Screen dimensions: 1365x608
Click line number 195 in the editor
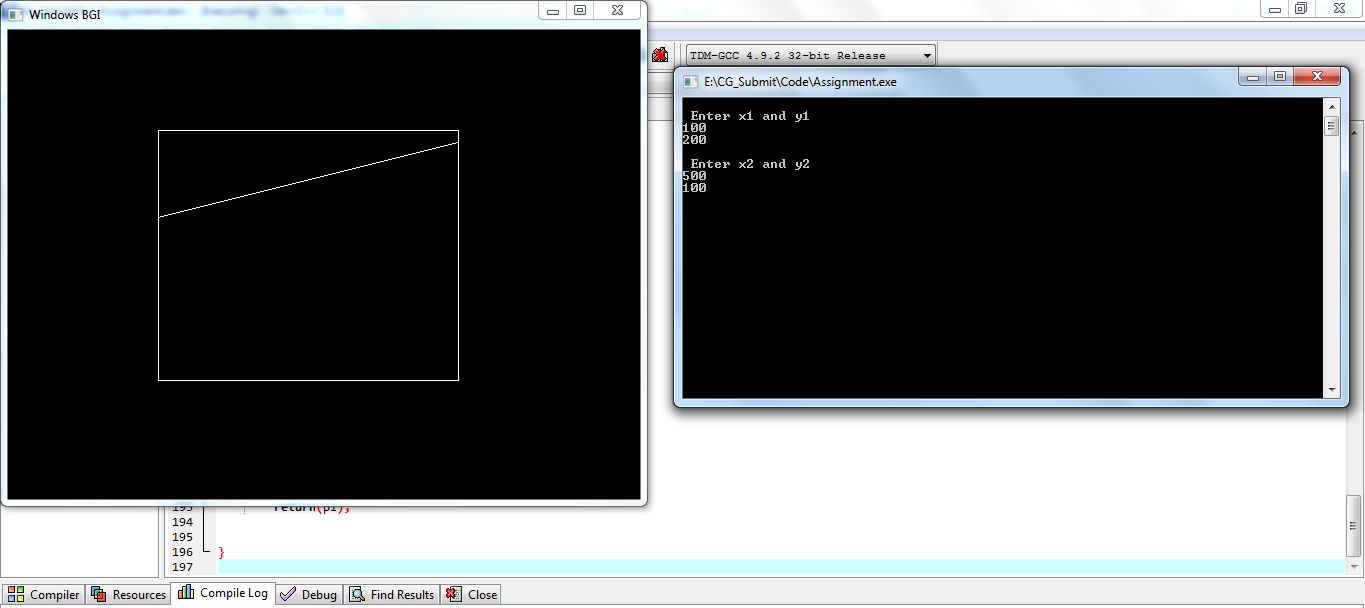click(183, 537)
